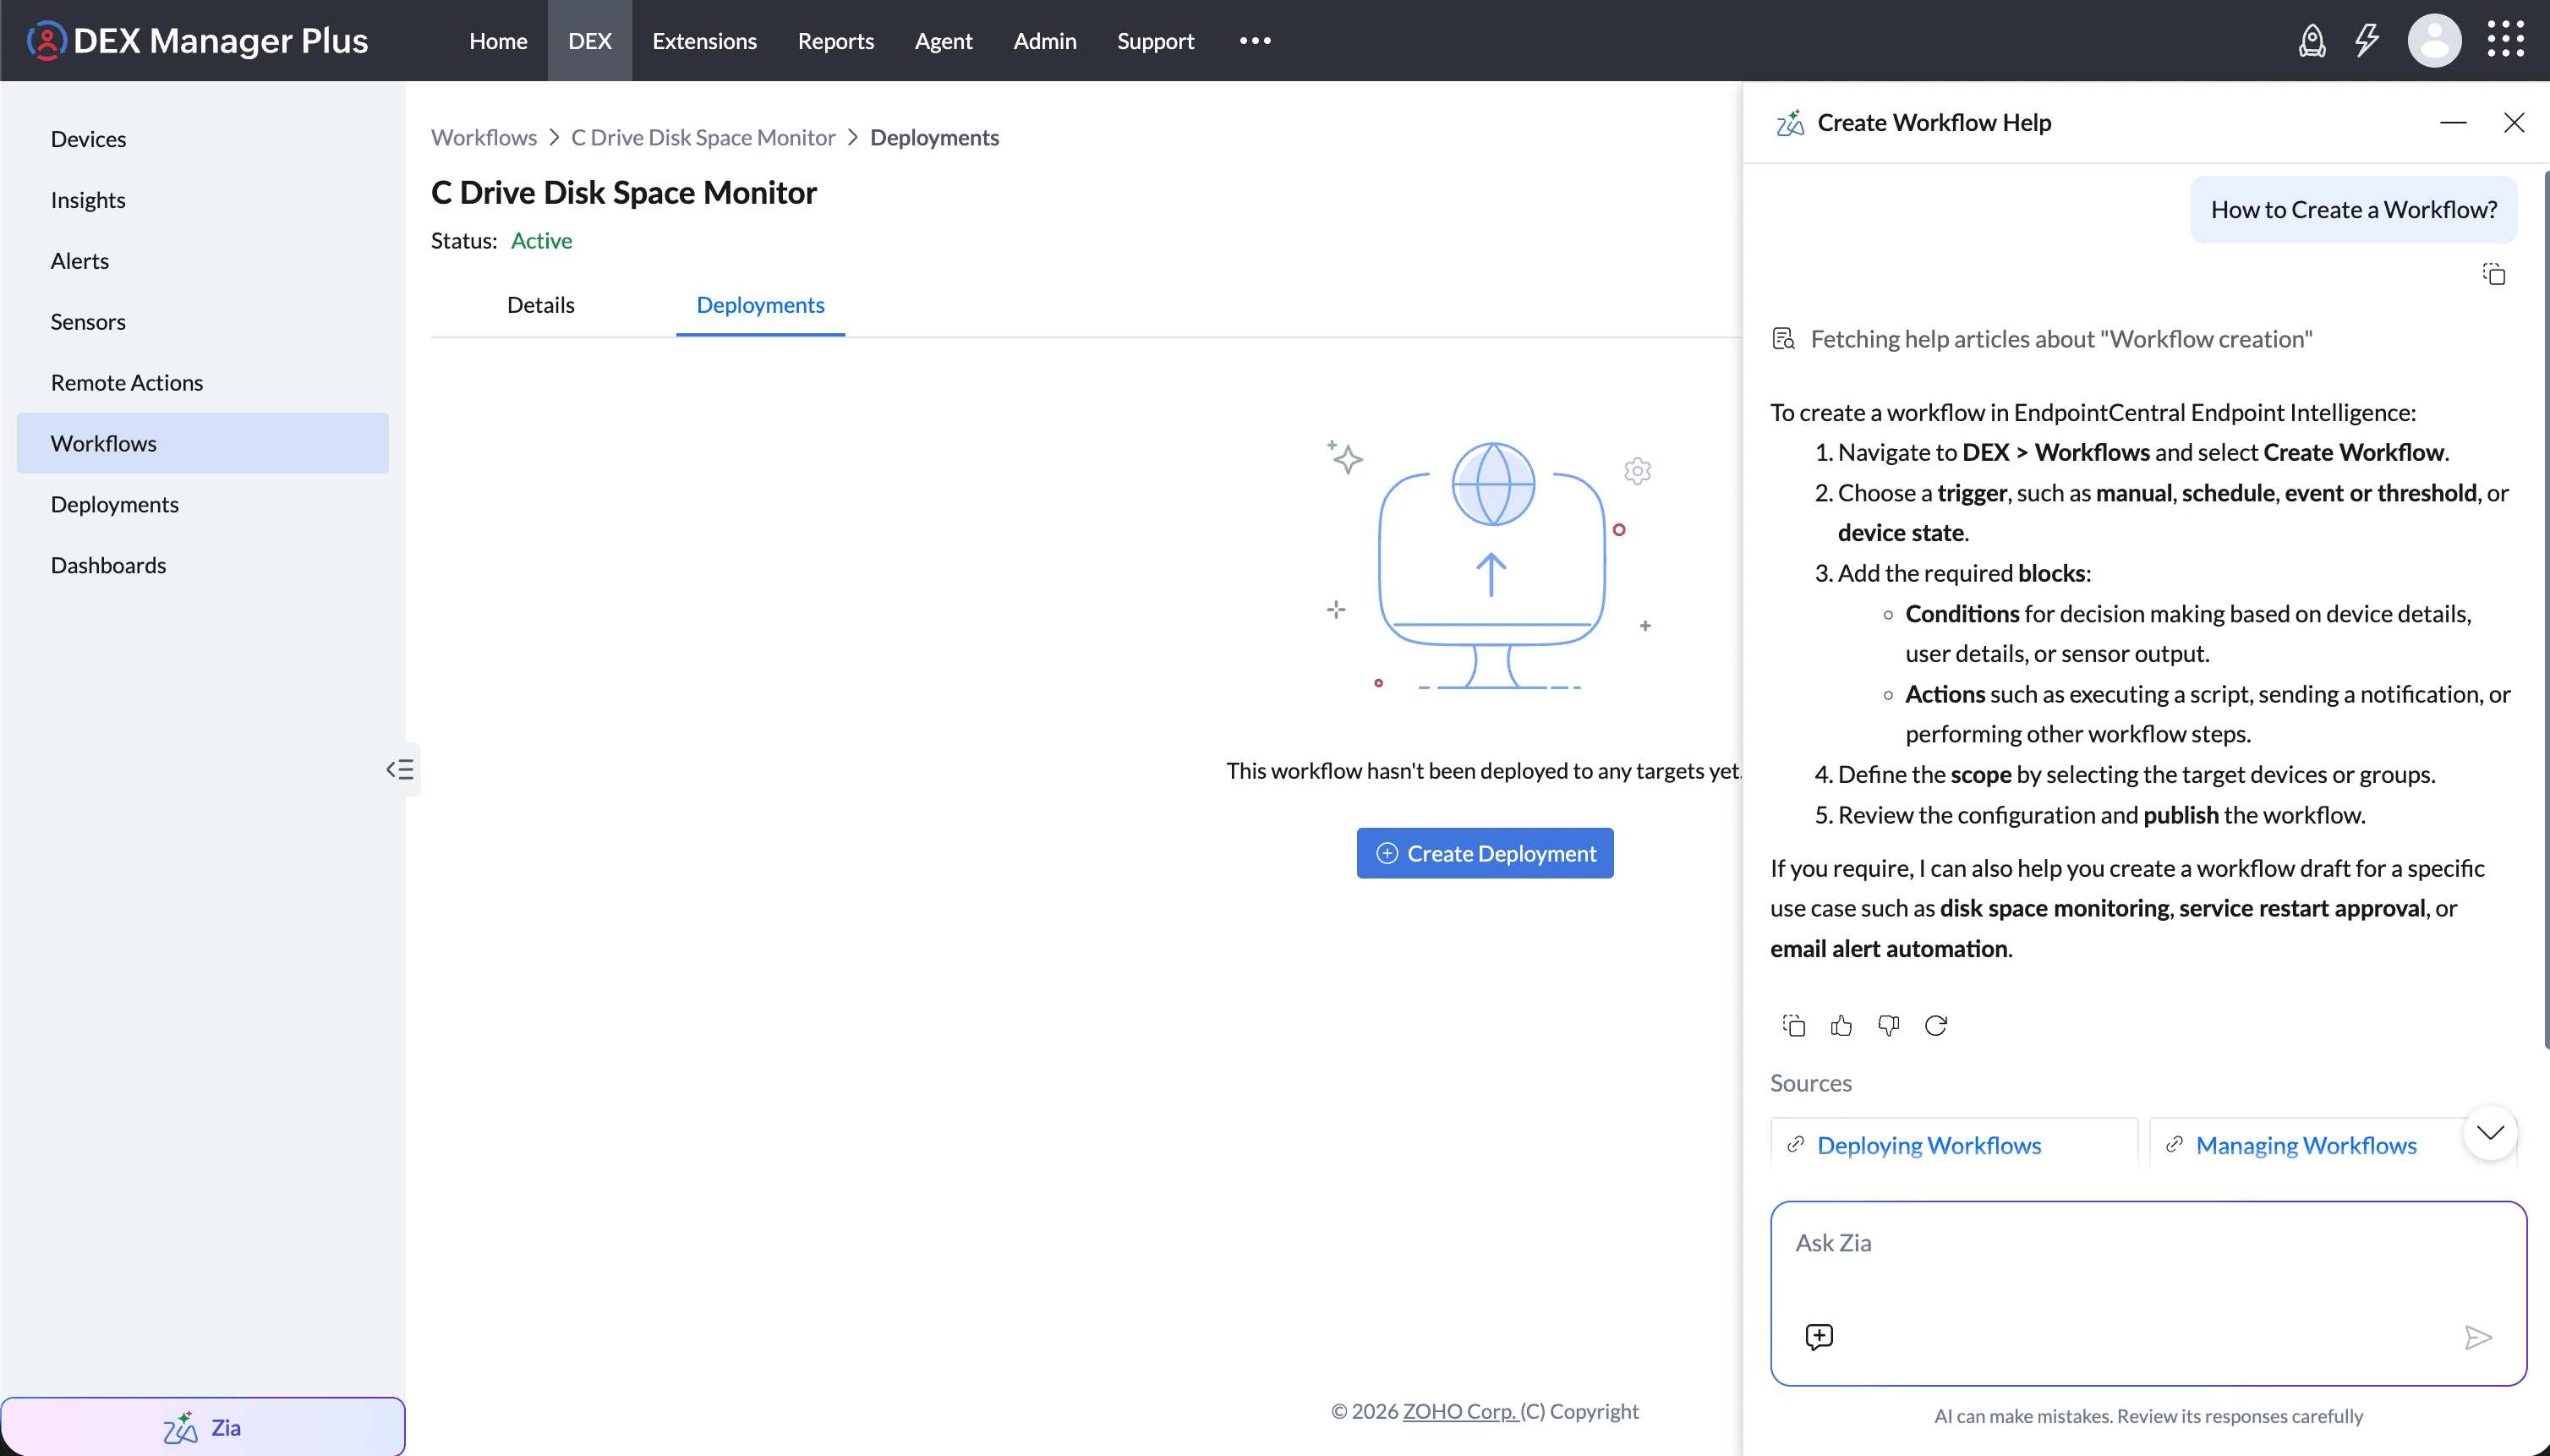Open the Support menu

coord(1155,41)
